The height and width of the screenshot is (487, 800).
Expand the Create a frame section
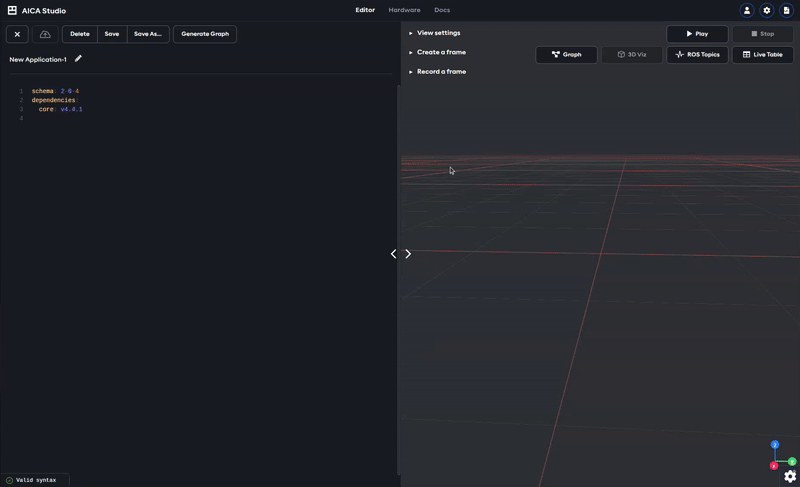tap(437, 53)
